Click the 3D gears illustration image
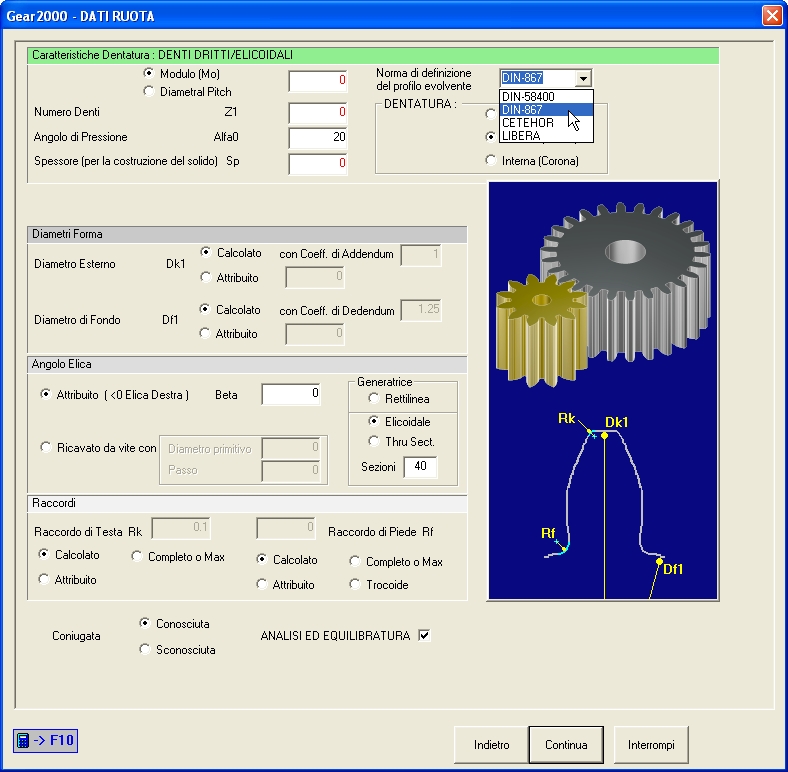Viewport: 788px width, 772px height. click(x=603, y=391)
